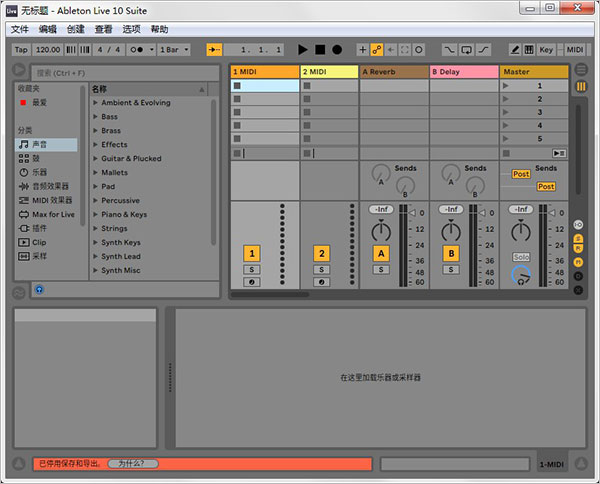Image resolution: width=600 pixels, height=484 pixels.
Task: Click the A Reverb track pan knob
Action: [380, 231]
